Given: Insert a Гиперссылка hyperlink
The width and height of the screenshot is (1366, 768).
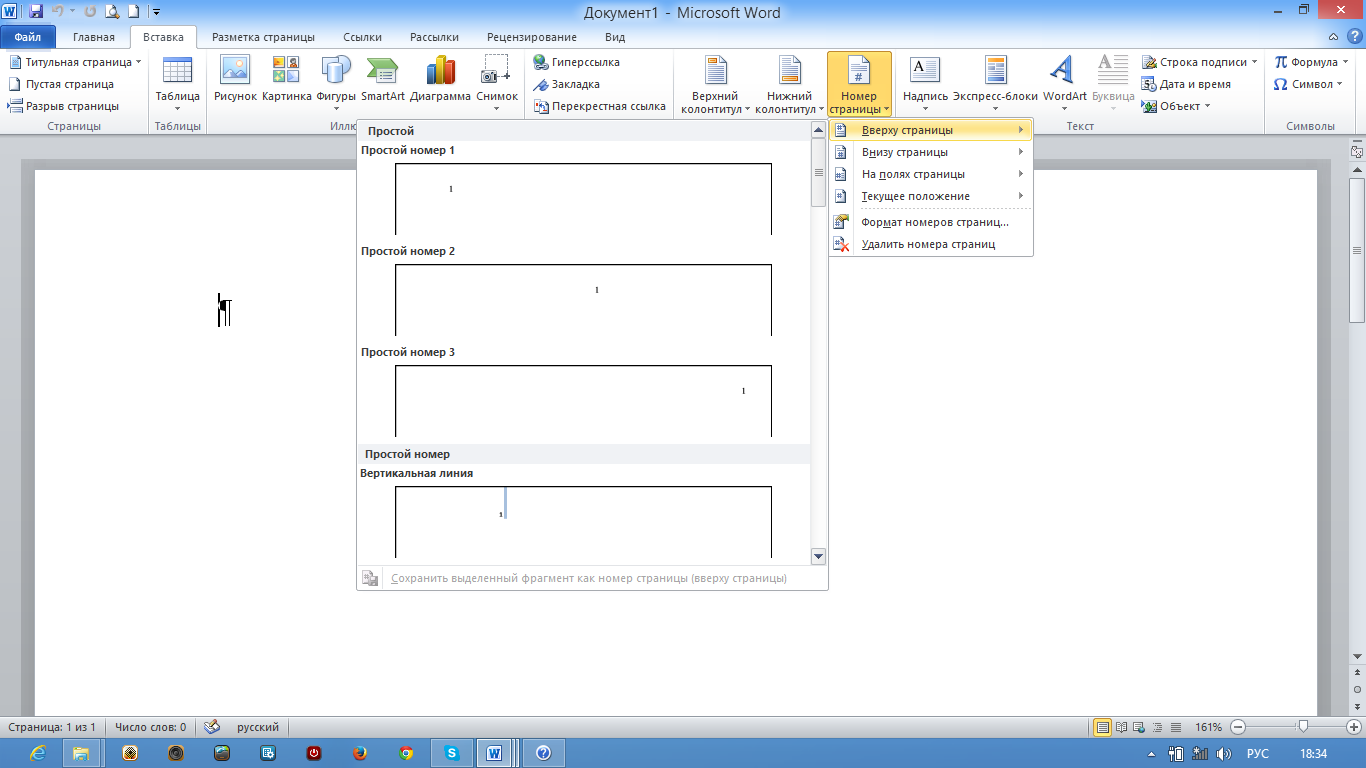Looking at the screenshot, I should tap(577, 62).
